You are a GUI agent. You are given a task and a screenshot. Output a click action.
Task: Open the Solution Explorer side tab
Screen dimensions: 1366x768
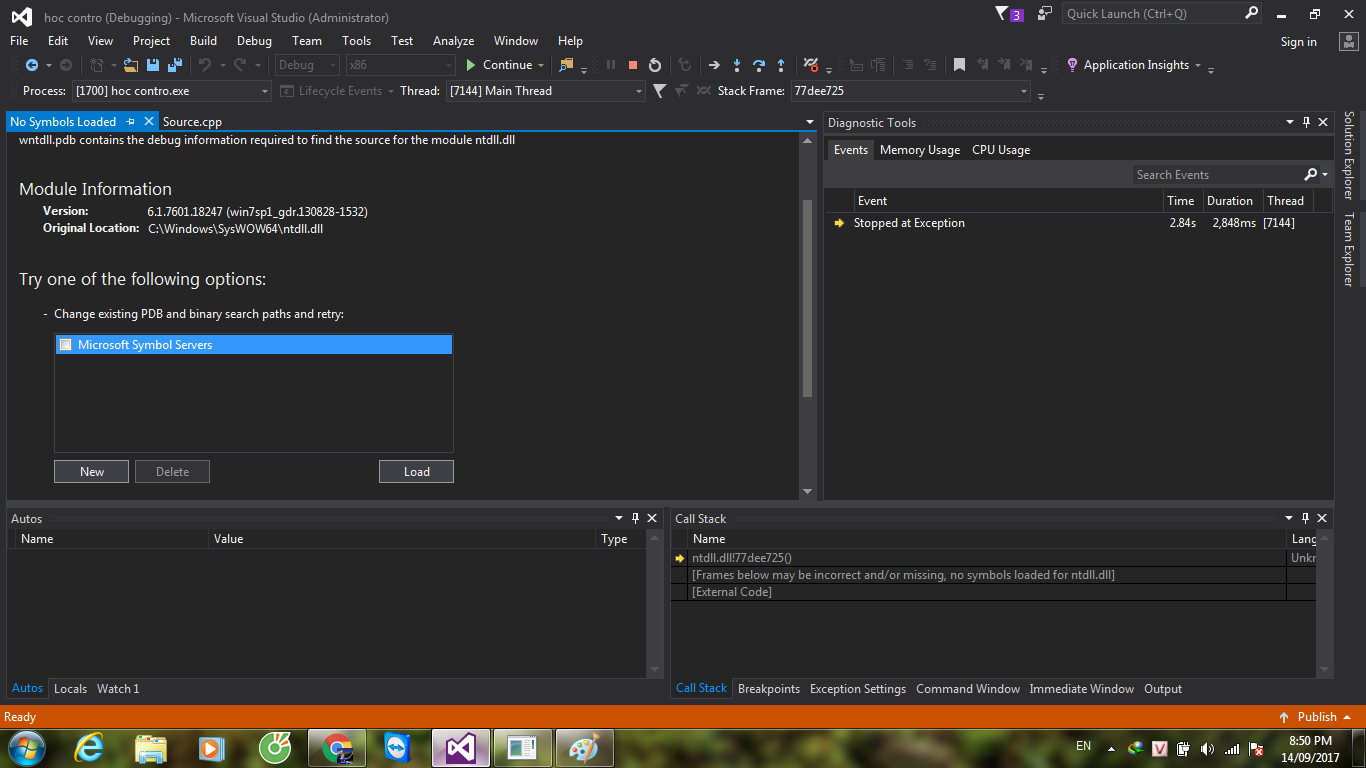pyautogui.click(x=1349, y=155)
